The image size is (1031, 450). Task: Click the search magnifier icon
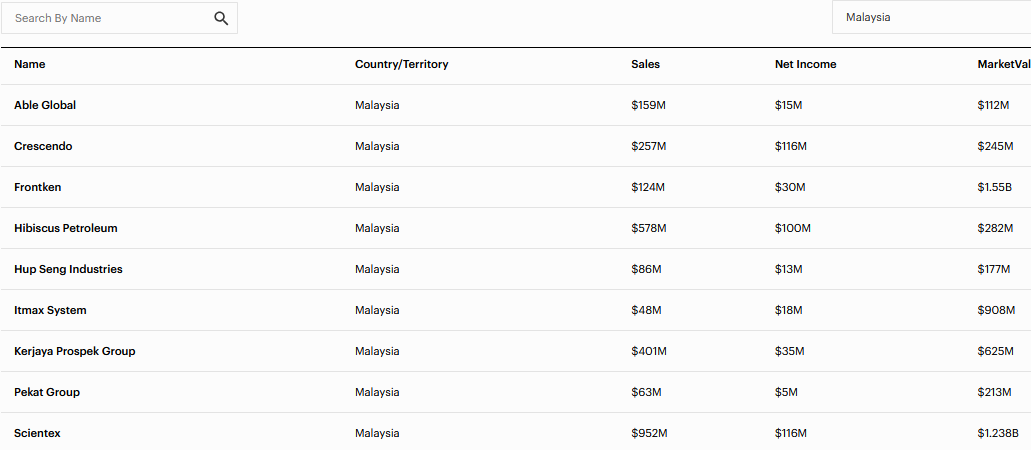point(221,18)
